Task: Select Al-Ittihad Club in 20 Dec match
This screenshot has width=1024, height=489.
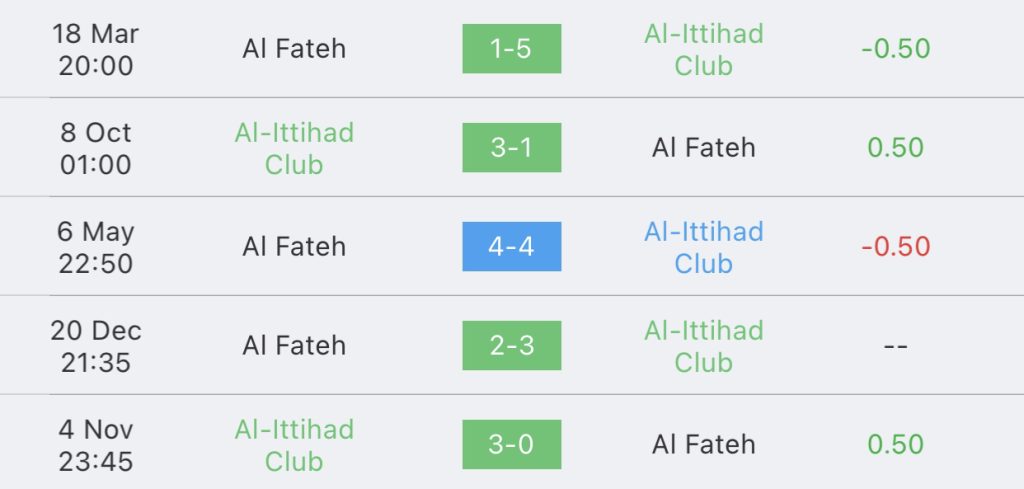Action: coord(703,346)
